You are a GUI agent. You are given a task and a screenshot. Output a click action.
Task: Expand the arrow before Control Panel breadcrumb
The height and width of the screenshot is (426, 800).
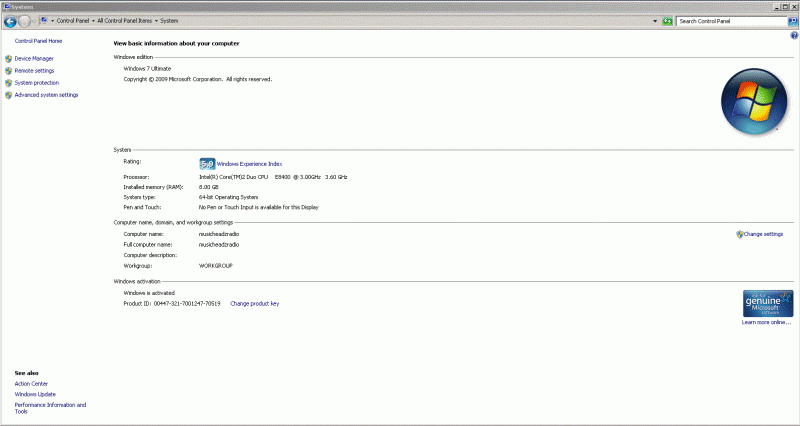click(x=53, y=21)
